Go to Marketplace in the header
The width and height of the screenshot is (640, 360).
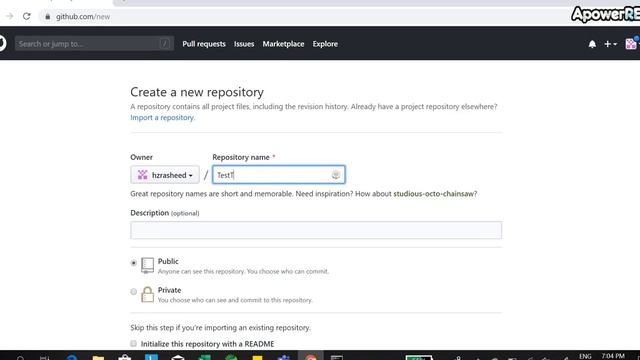click(283, 44)
